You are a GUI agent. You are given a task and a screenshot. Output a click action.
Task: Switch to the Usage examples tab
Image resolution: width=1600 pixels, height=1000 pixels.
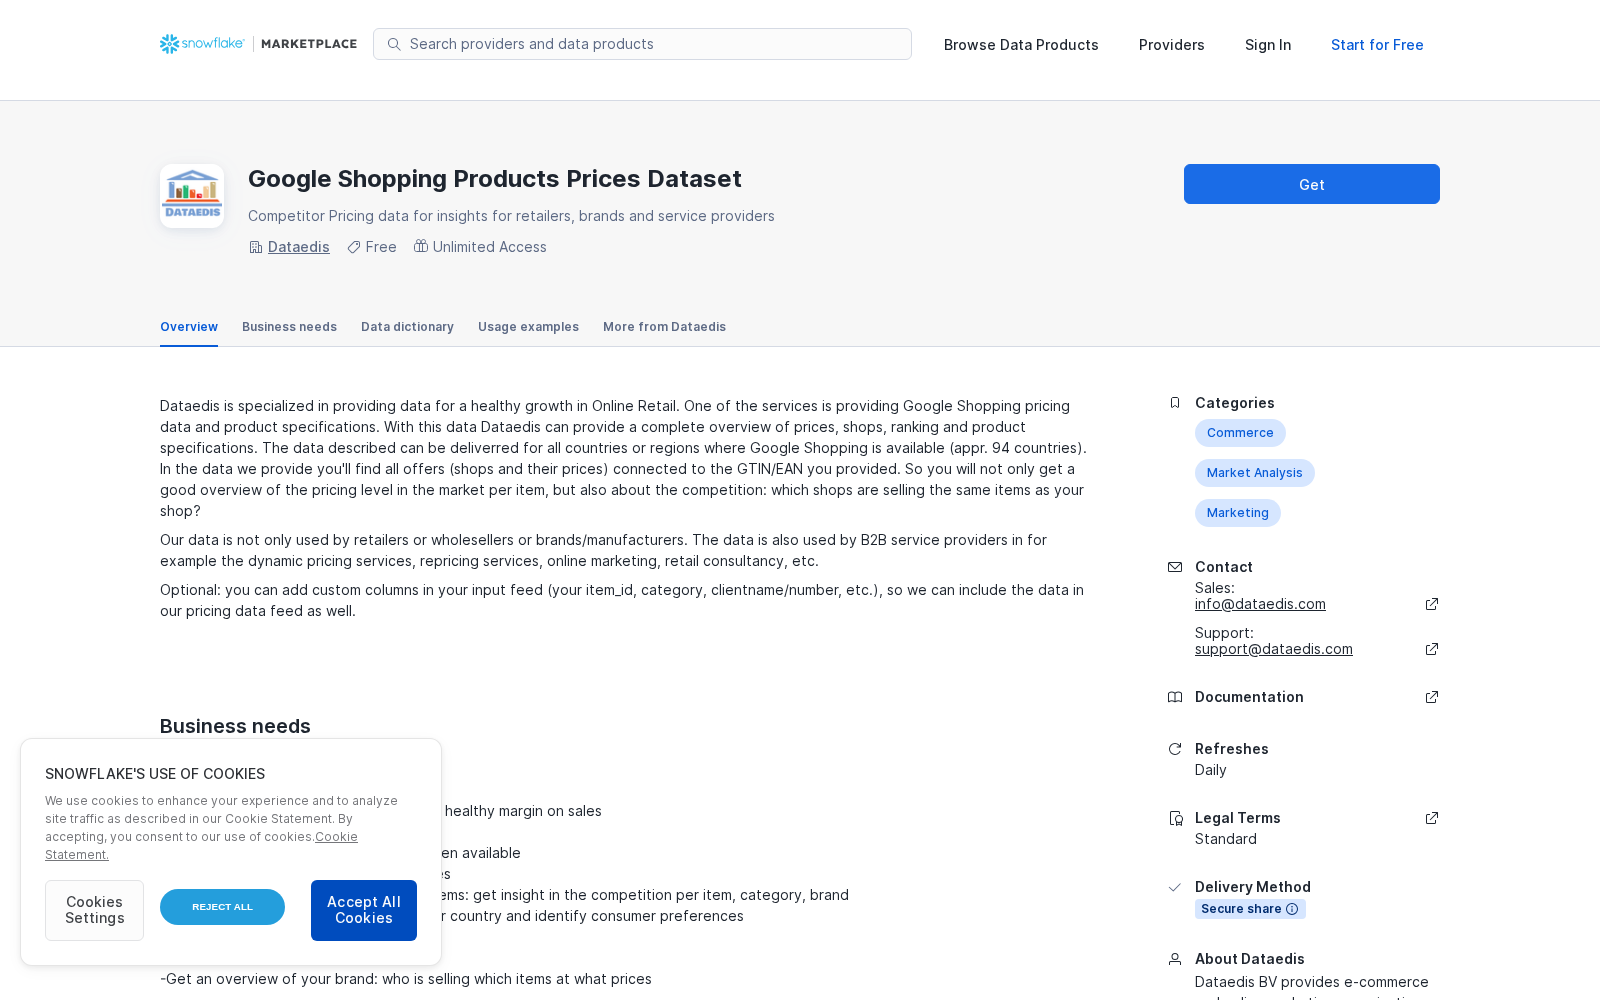point(528,327)
